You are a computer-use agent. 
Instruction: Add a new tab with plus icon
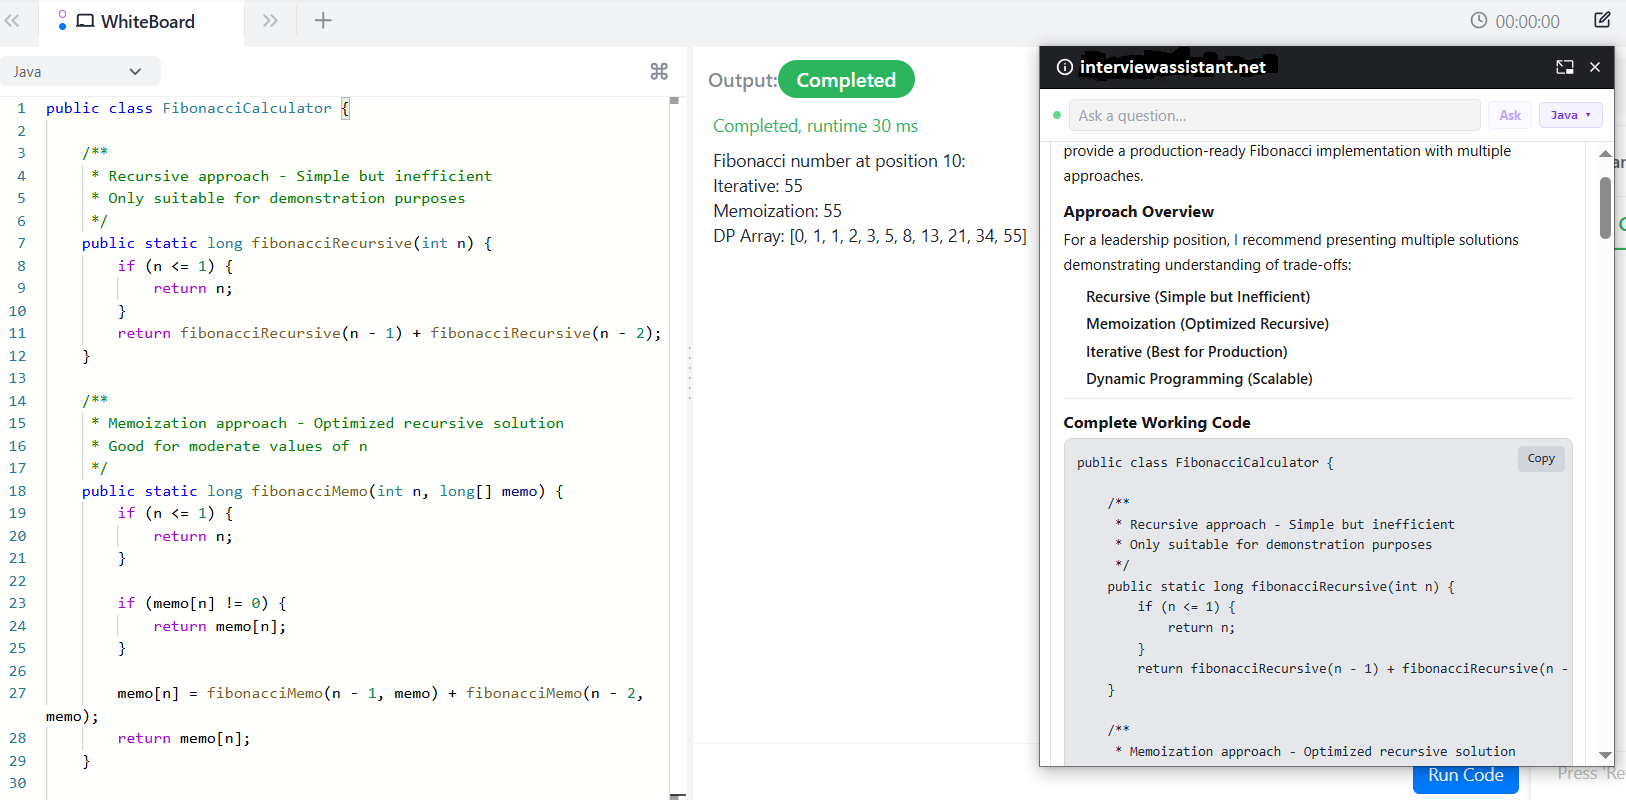coord(323,20)
